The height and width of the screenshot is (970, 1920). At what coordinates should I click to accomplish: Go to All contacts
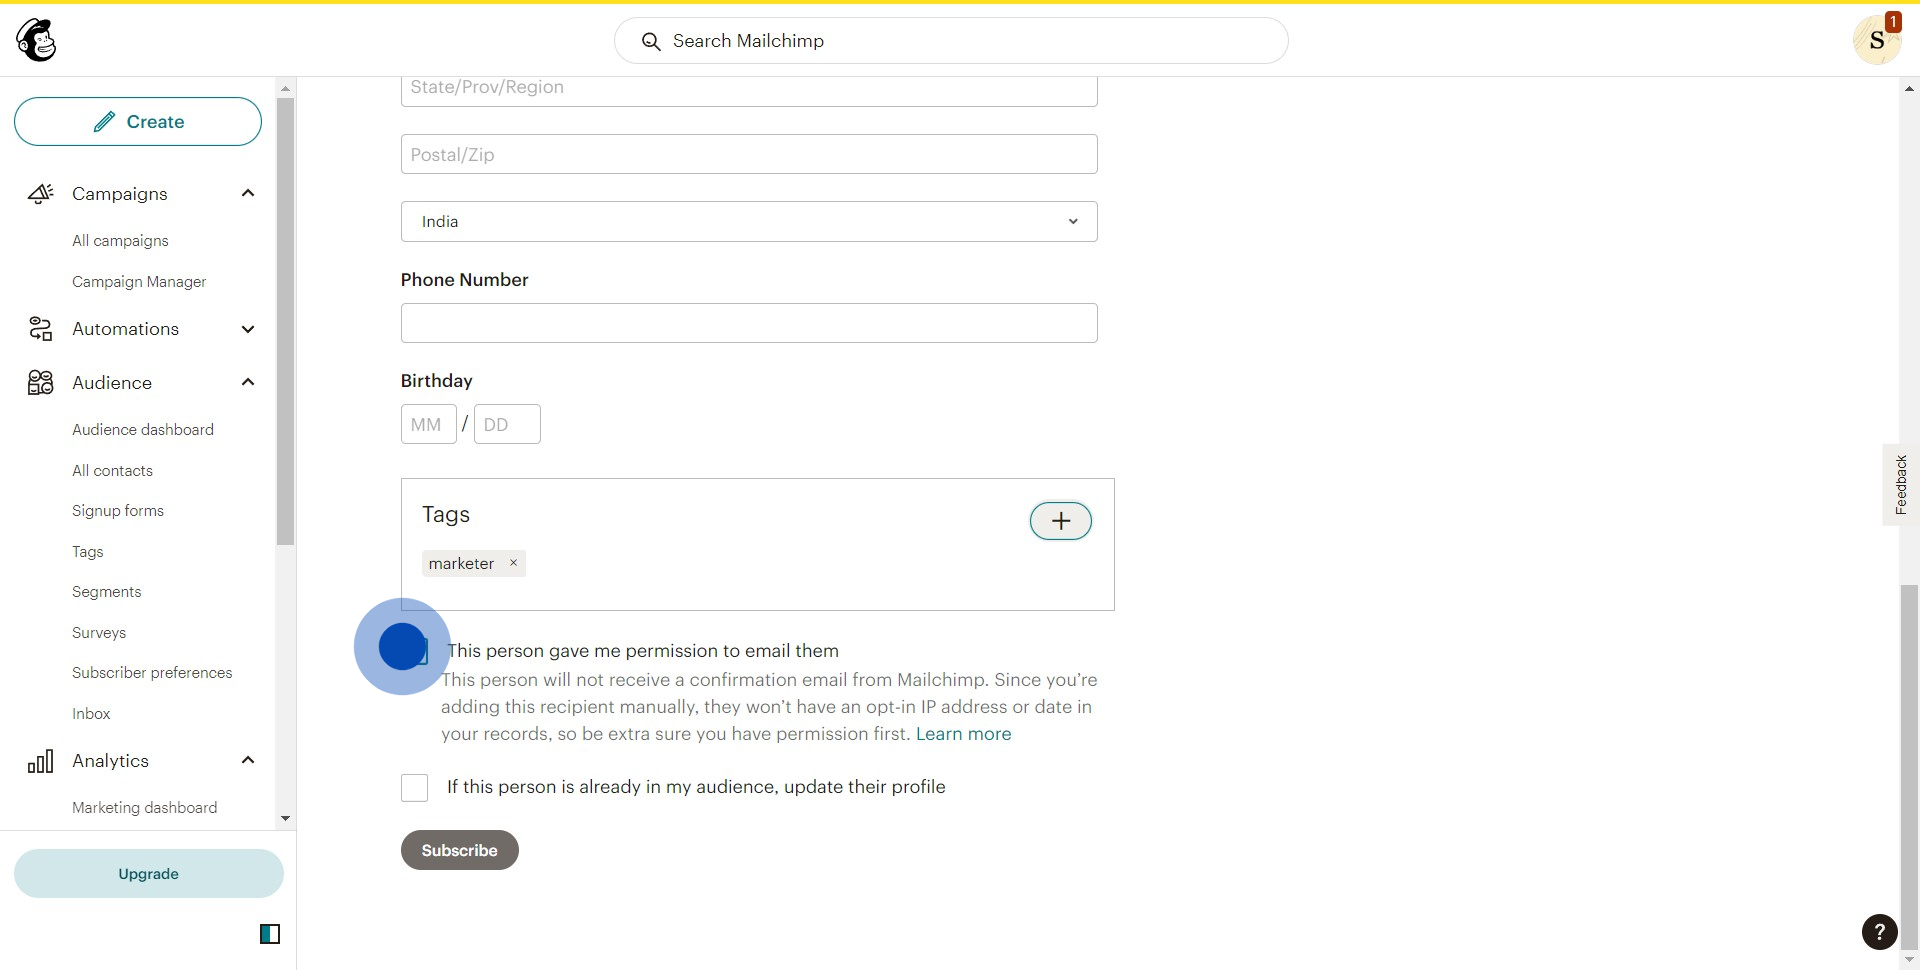coord(112,471)
